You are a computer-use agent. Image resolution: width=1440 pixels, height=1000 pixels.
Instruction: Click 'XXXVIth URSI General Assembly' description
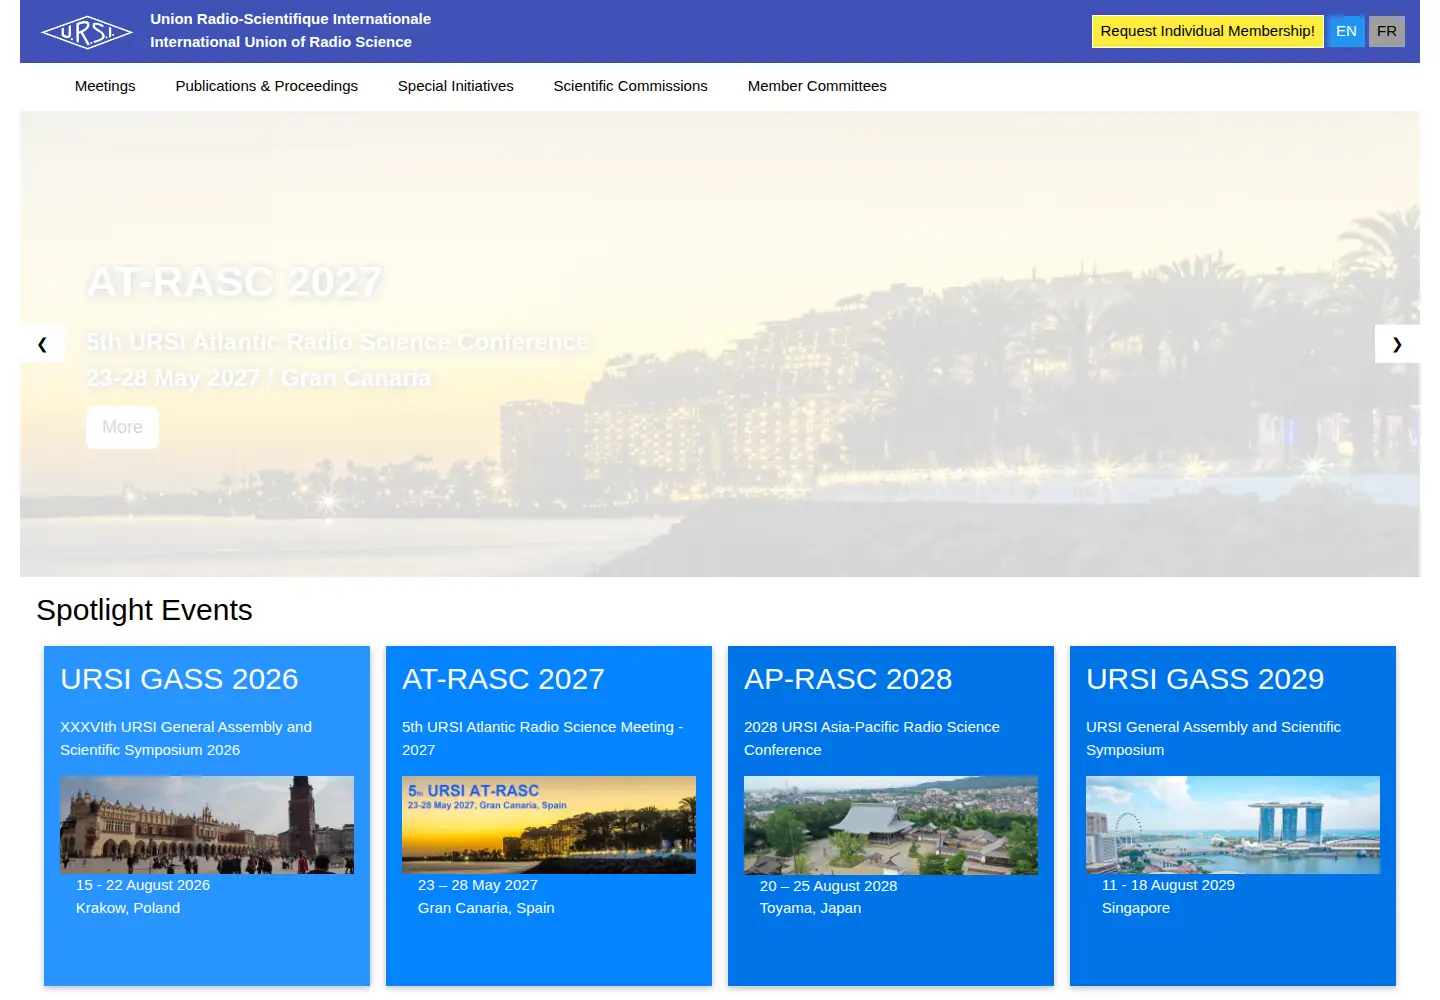click(x=186, y=738)
